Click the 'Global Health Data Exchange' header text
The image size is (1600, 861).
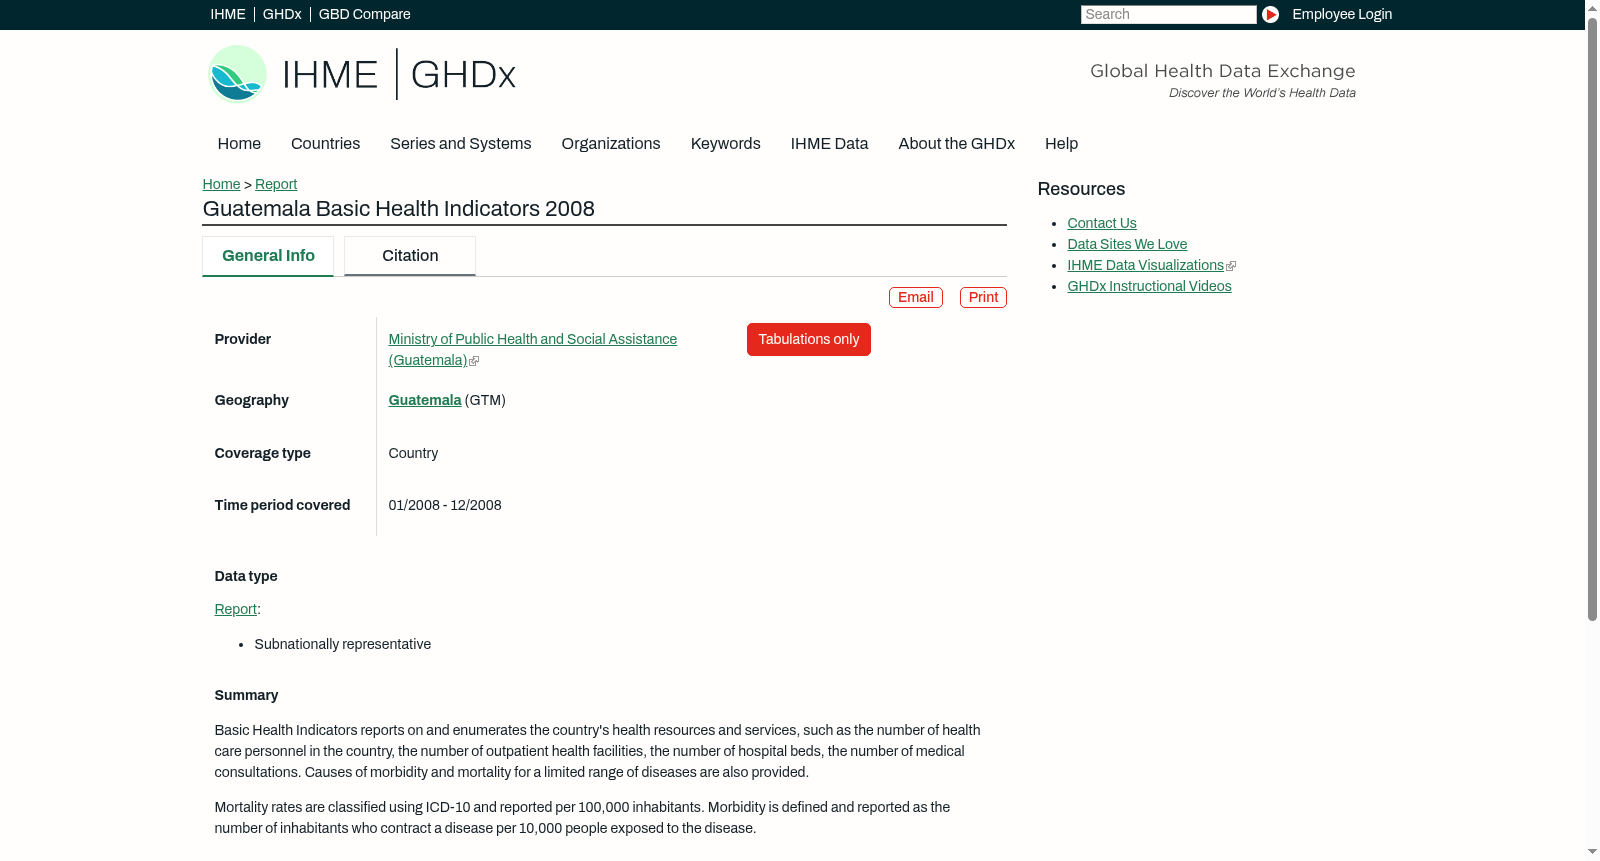point(1223,71)
